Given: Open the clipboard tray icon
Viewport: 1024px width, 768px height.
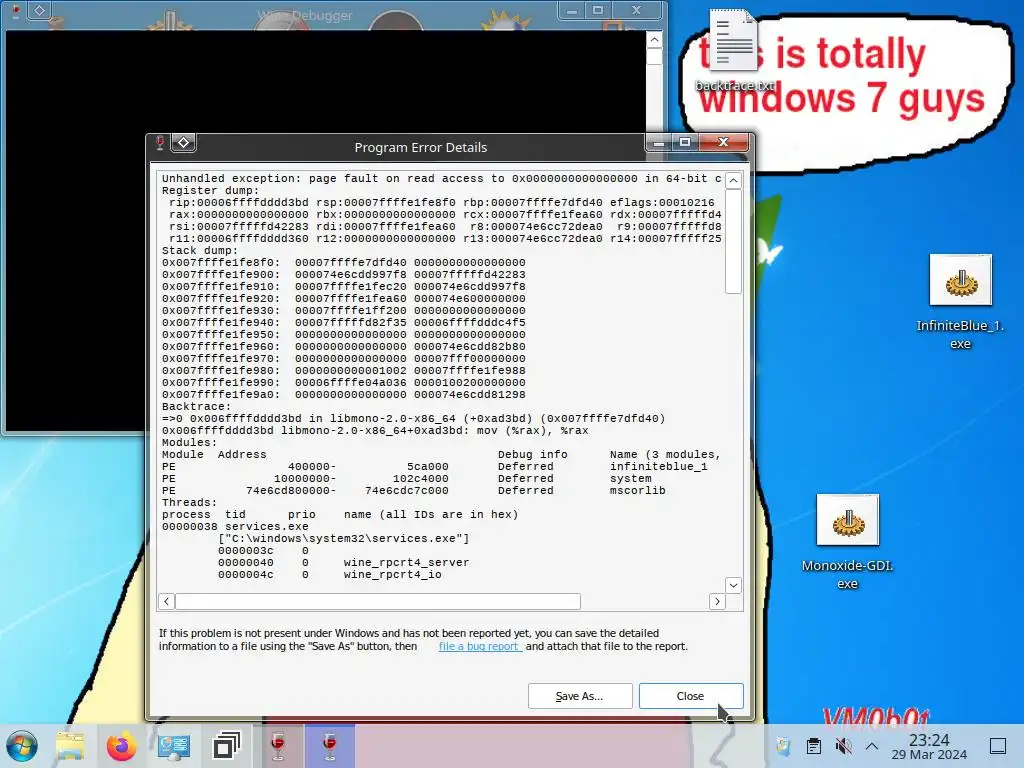Looking at the screenshot, I should [x=814, y=746].
